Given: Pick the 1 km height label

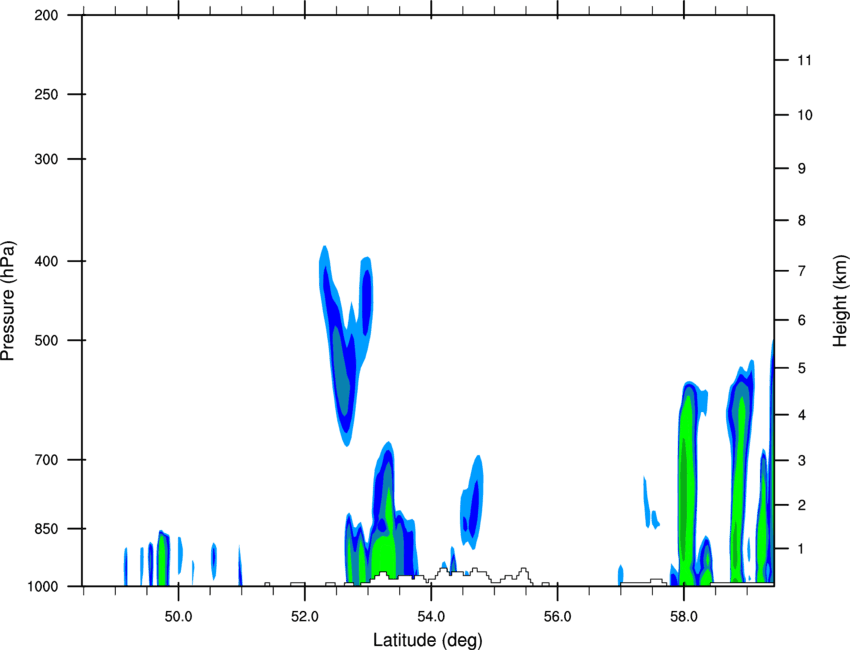Looking at the screenshot, I should pyautogui.click(x=802, y=549).
